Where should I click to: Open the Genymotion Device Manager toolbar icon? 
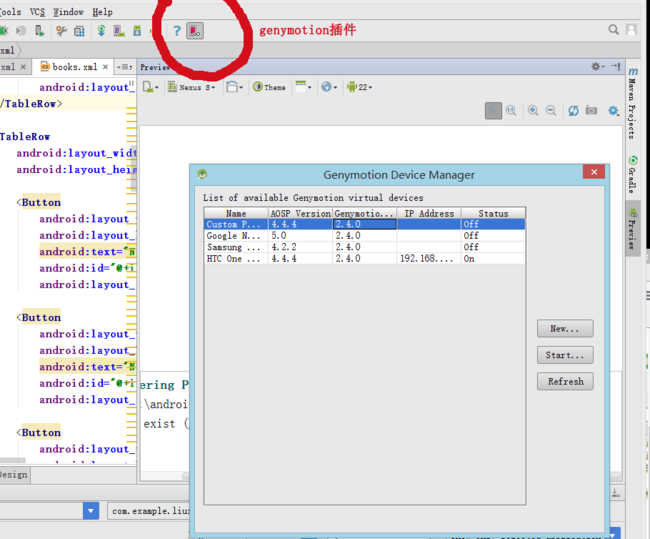(x=195, y=31)
